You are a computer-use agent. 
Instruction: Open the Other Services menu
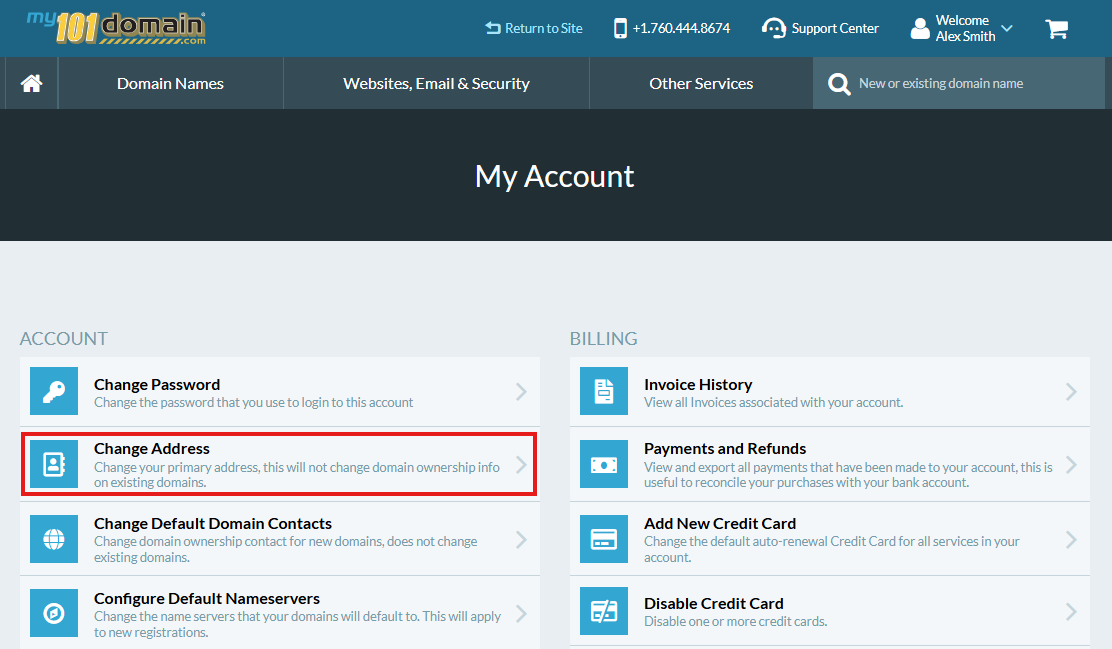(701, 83)
